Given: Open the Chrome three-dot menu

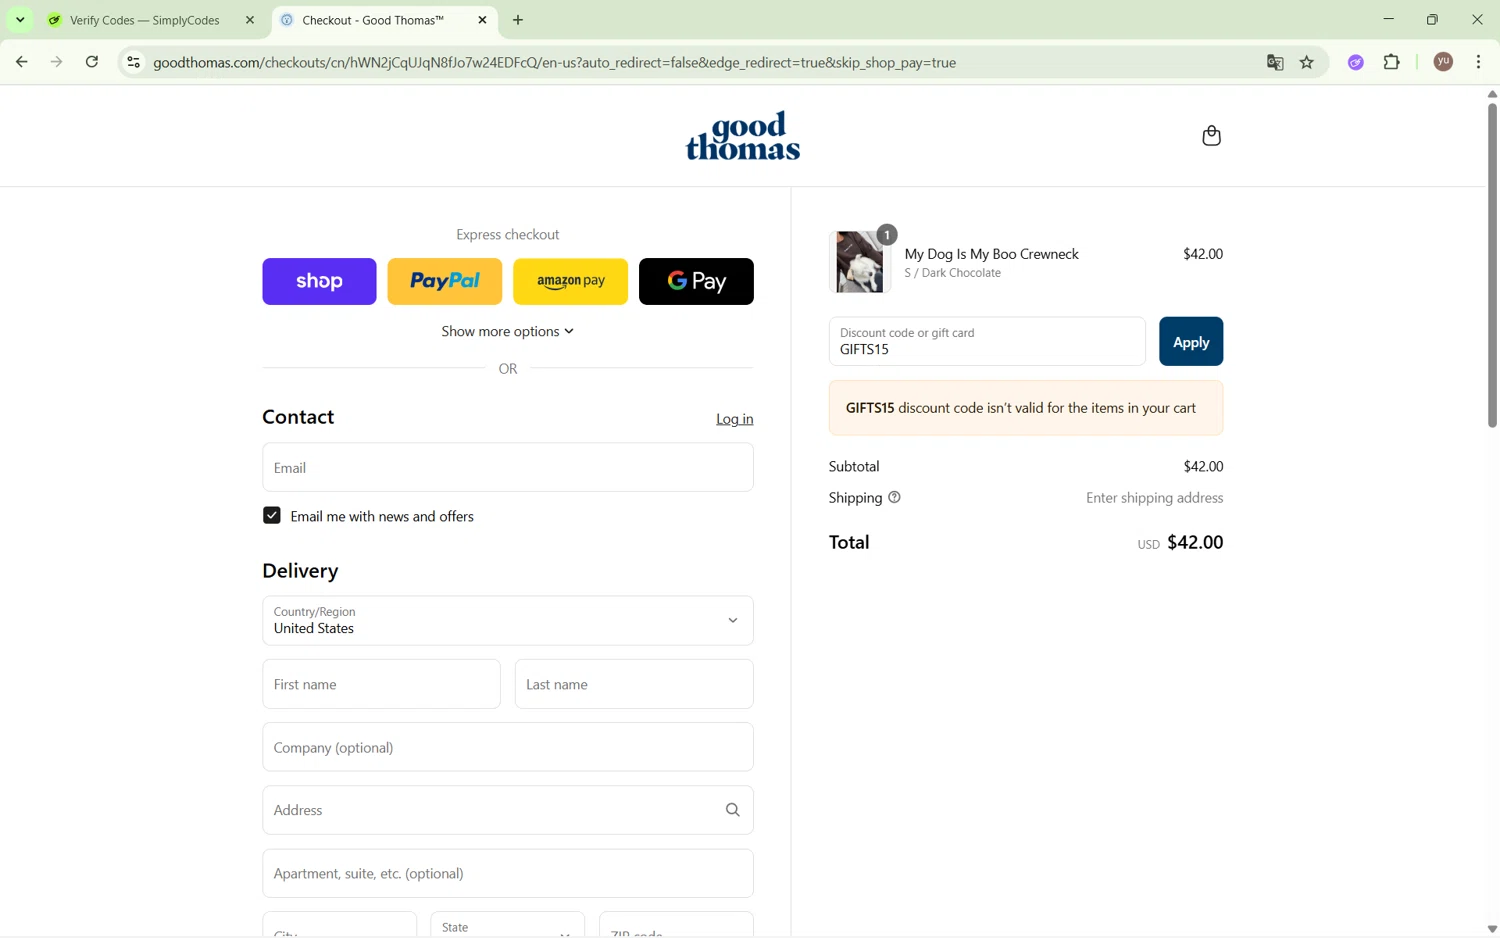Looking at the screenshot, I should pyautogui.click(x=1478, y=62).
